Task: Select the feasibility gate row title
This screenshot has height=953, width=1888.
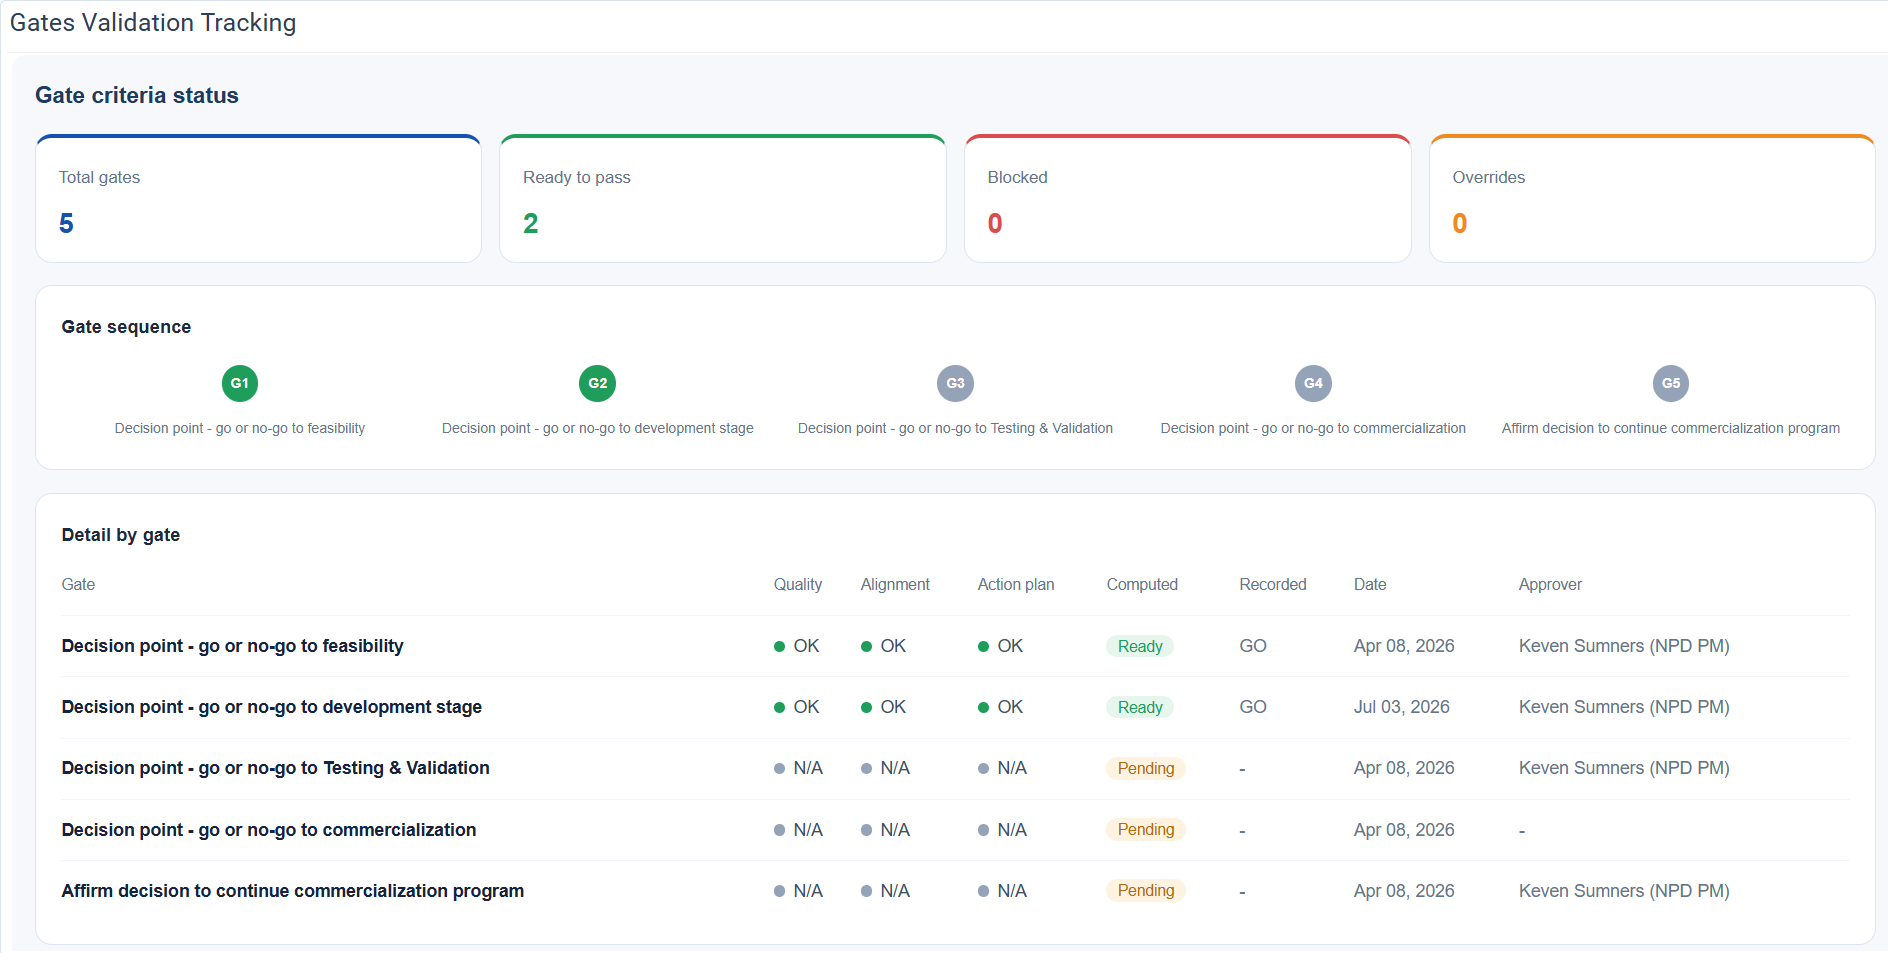Action: (x=232, y=646)
